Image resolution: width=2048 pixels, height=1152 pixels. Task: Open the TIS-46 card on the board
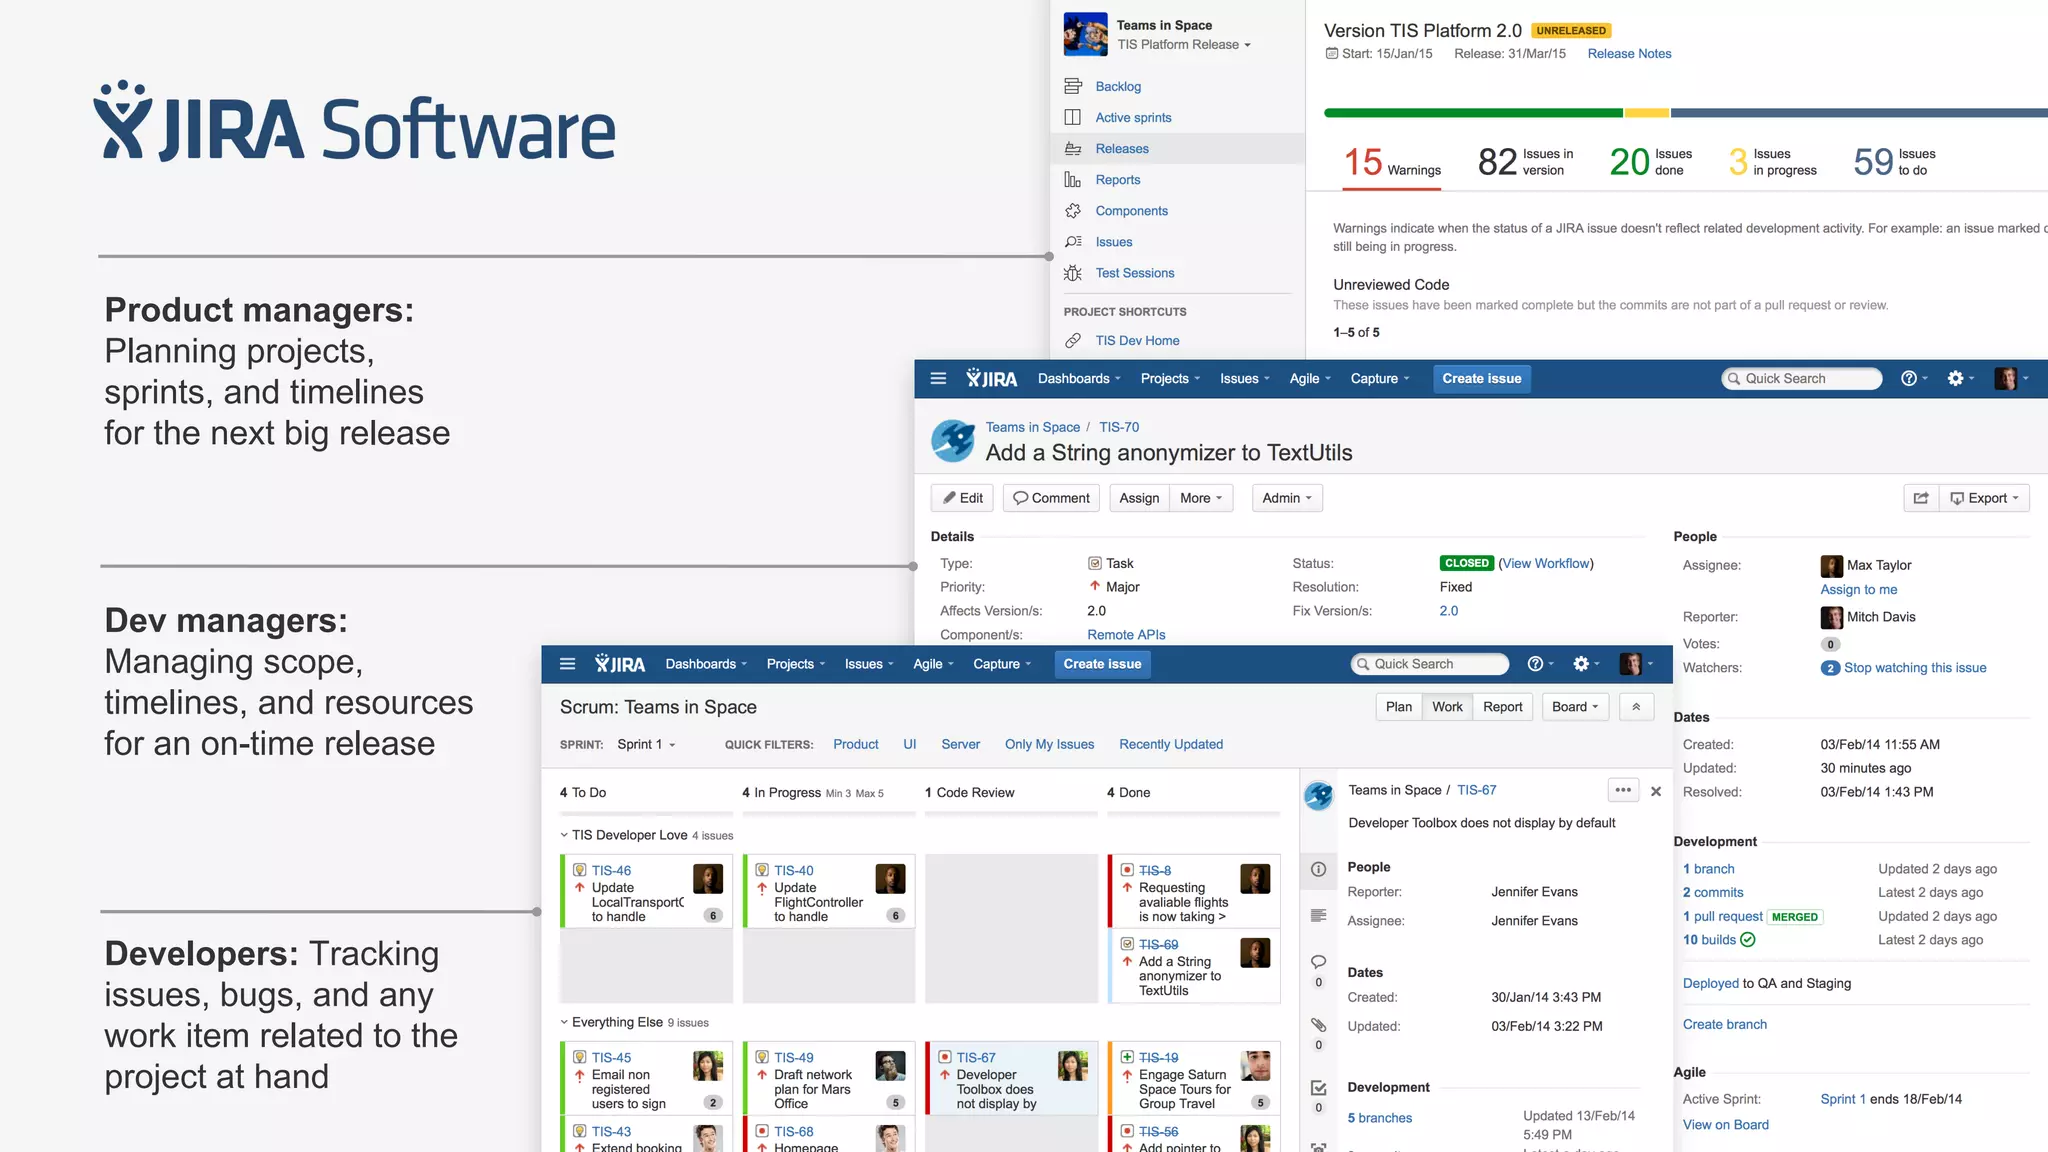click(x=646, y=891)
